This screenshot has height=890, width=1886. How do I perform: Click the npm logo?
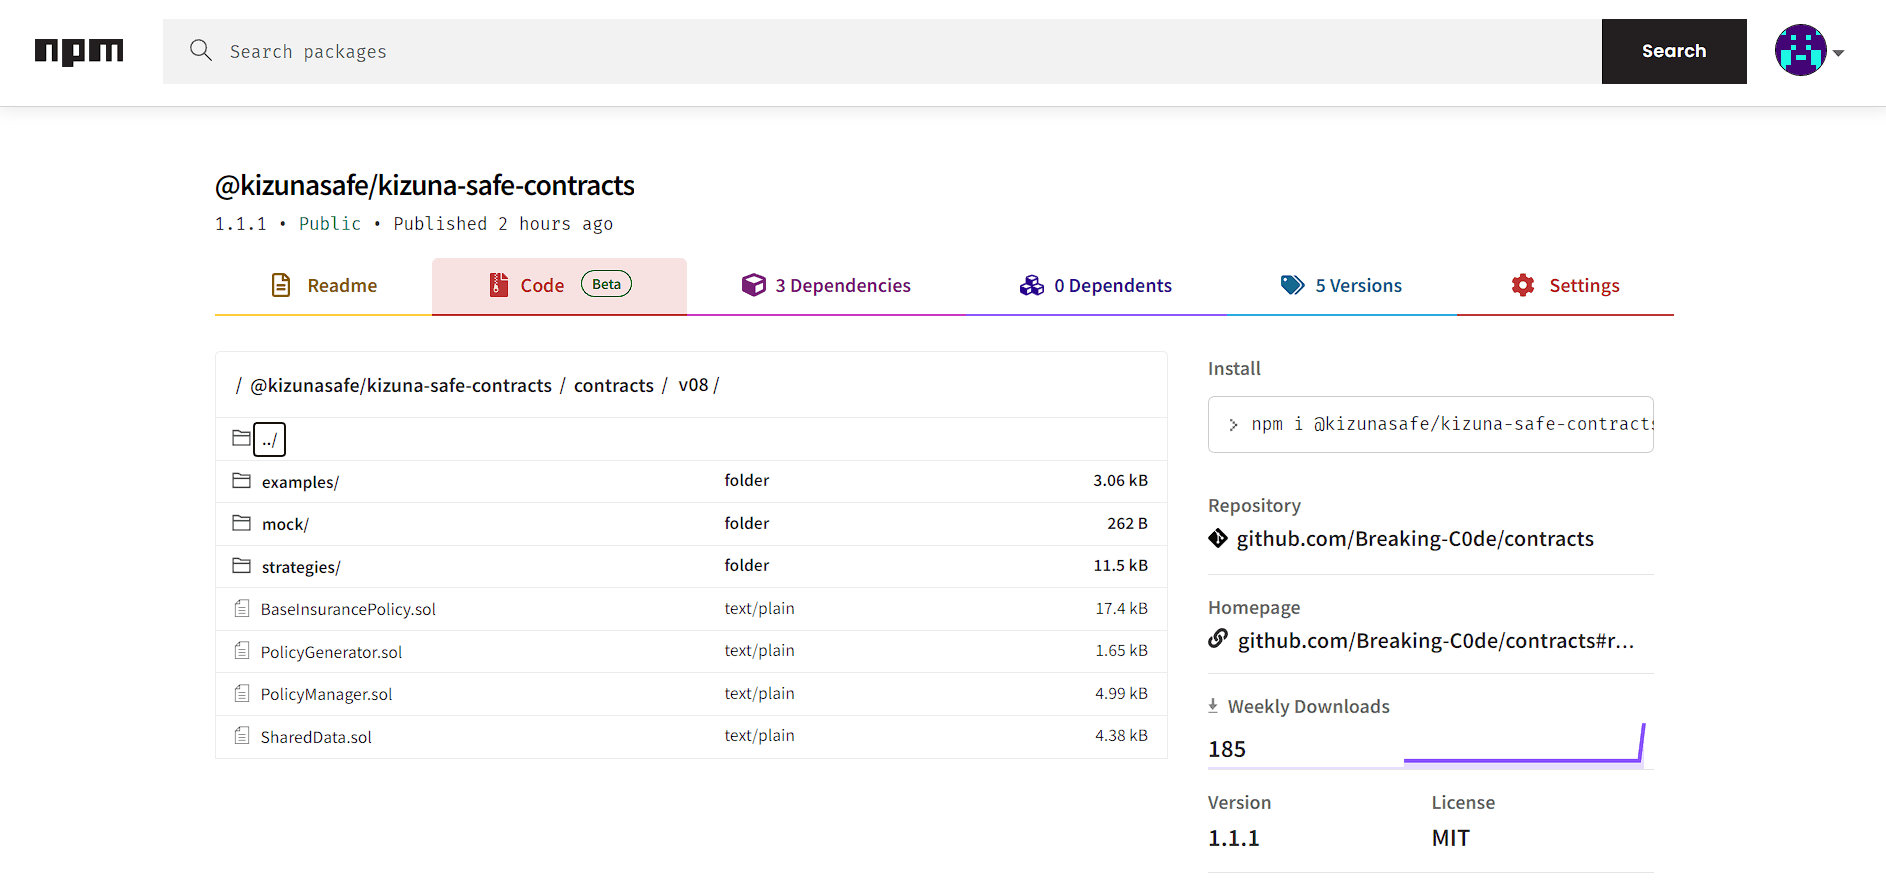click(x=79, y=52)
